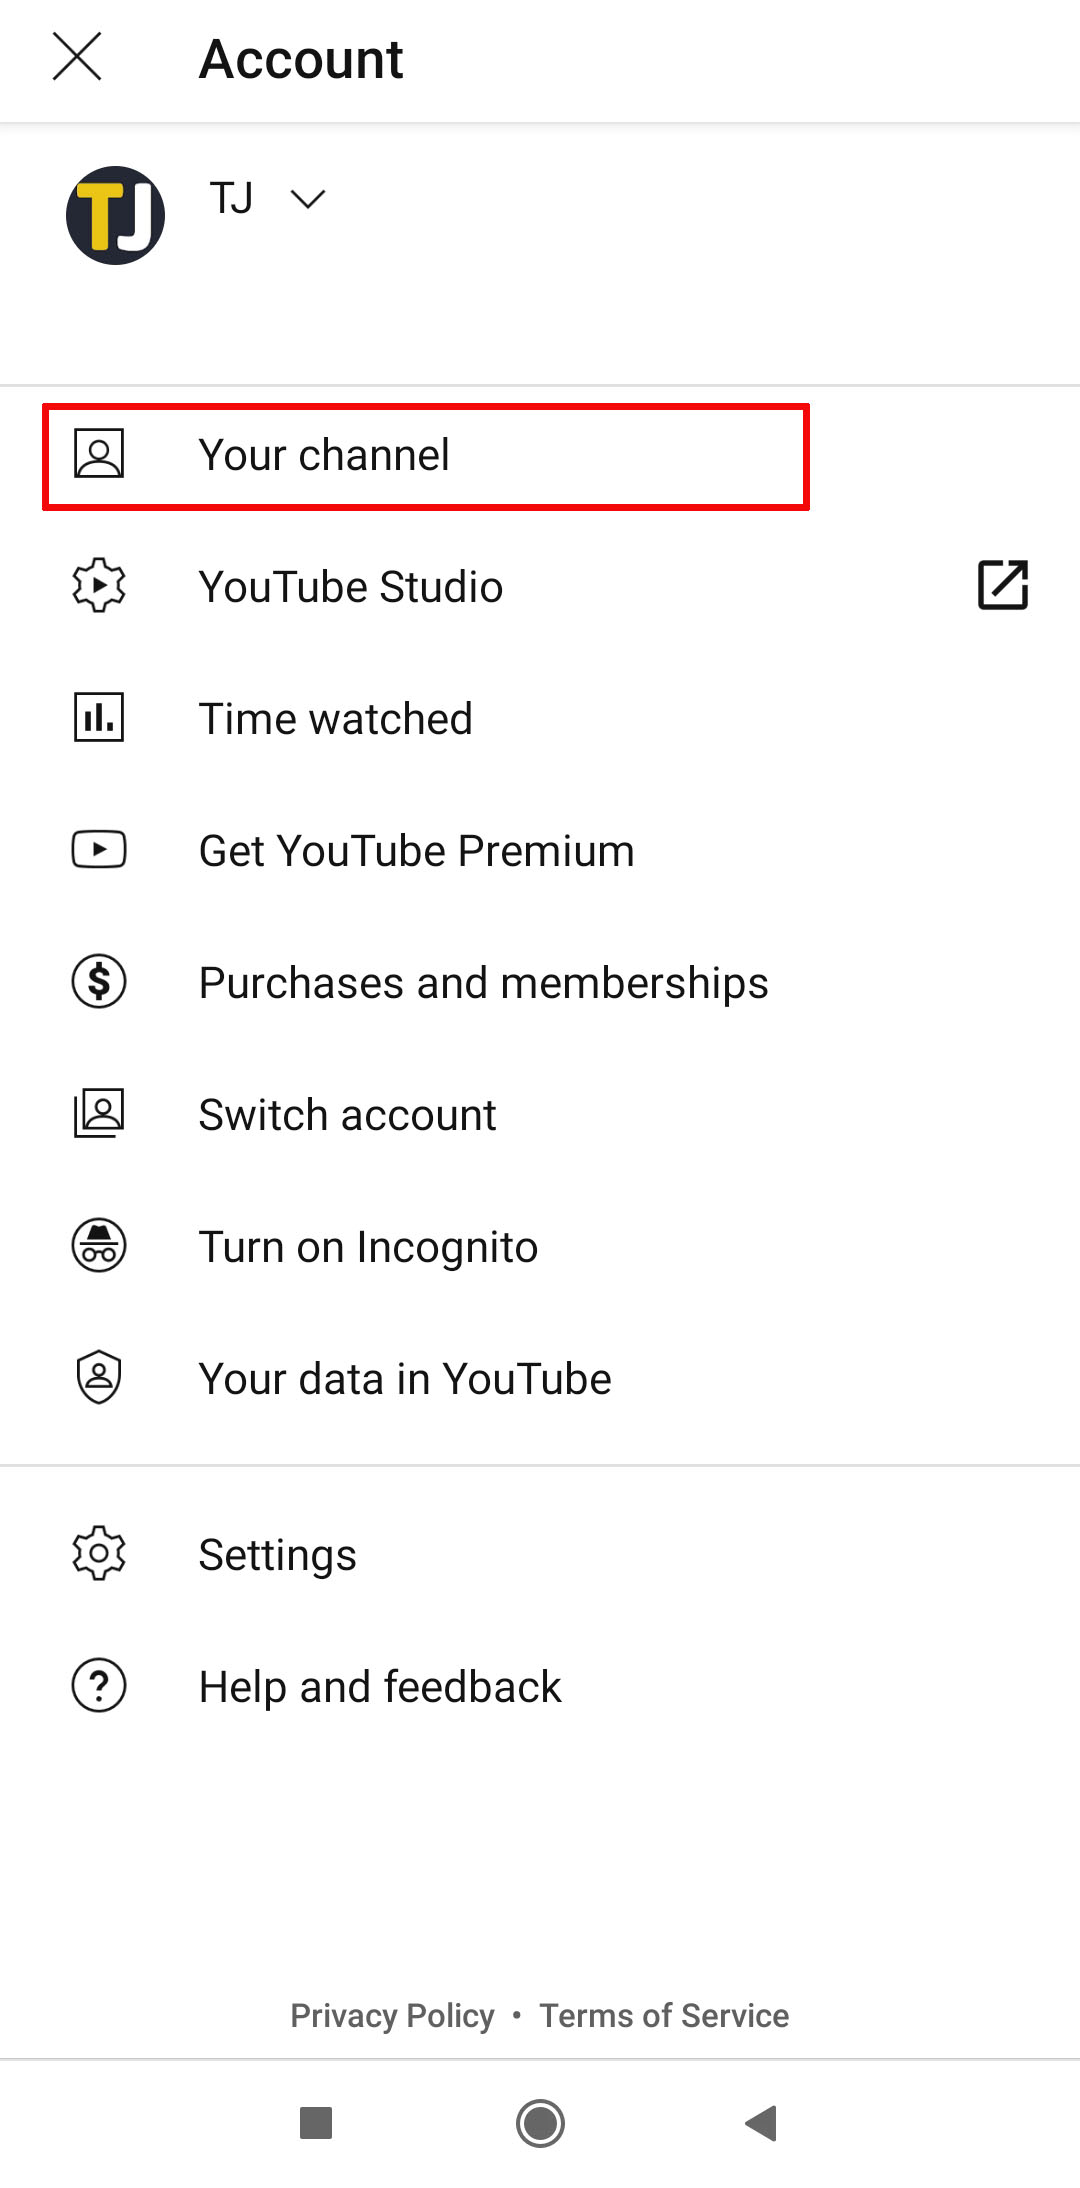Click the Incognito hat and glasses icon

tap(99, 1246)
